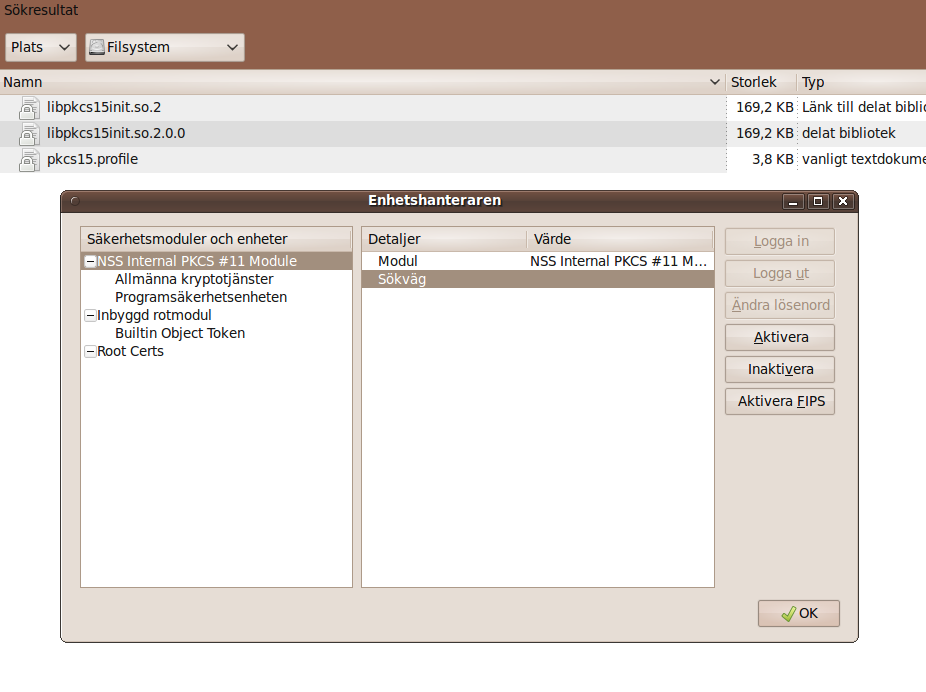Collapse the Inbyggd rotmodul tree node

click(90, 315)
